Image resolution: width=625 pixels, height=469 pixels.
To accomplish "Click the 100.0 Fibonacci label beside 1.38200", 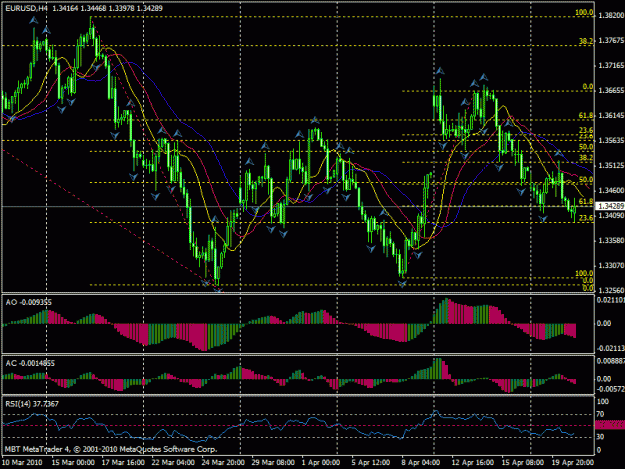I will point(584,12).
